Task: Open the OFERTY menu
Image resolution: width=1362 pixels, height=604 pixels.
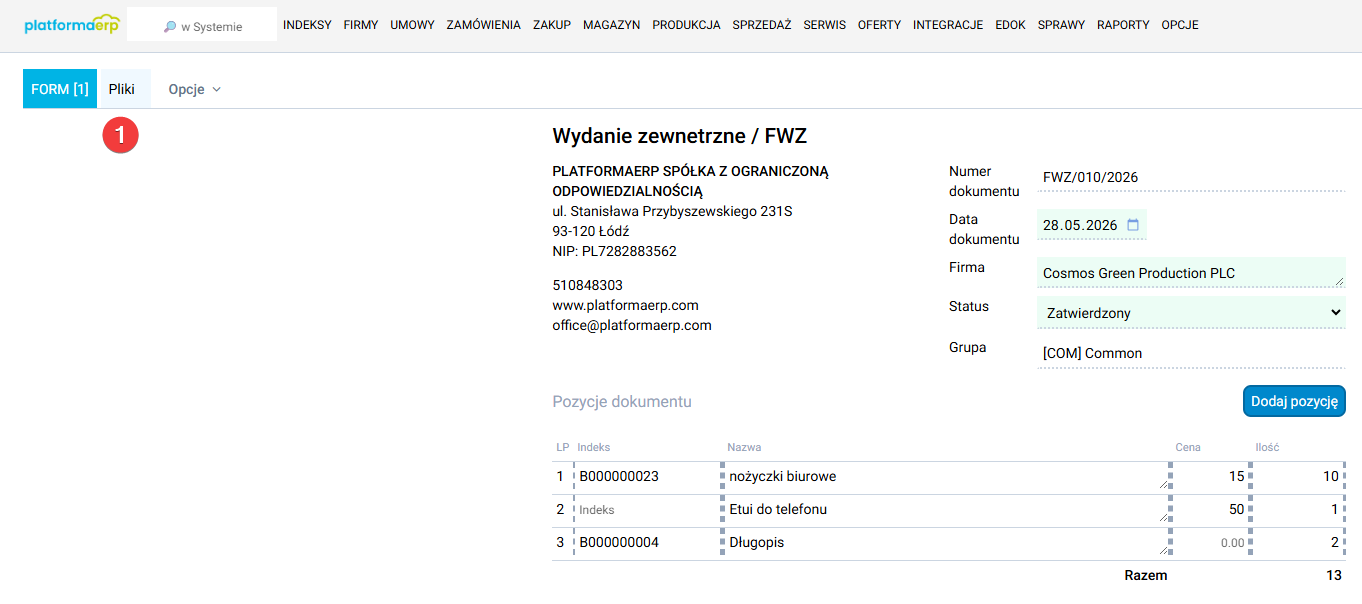Action: 880,25
